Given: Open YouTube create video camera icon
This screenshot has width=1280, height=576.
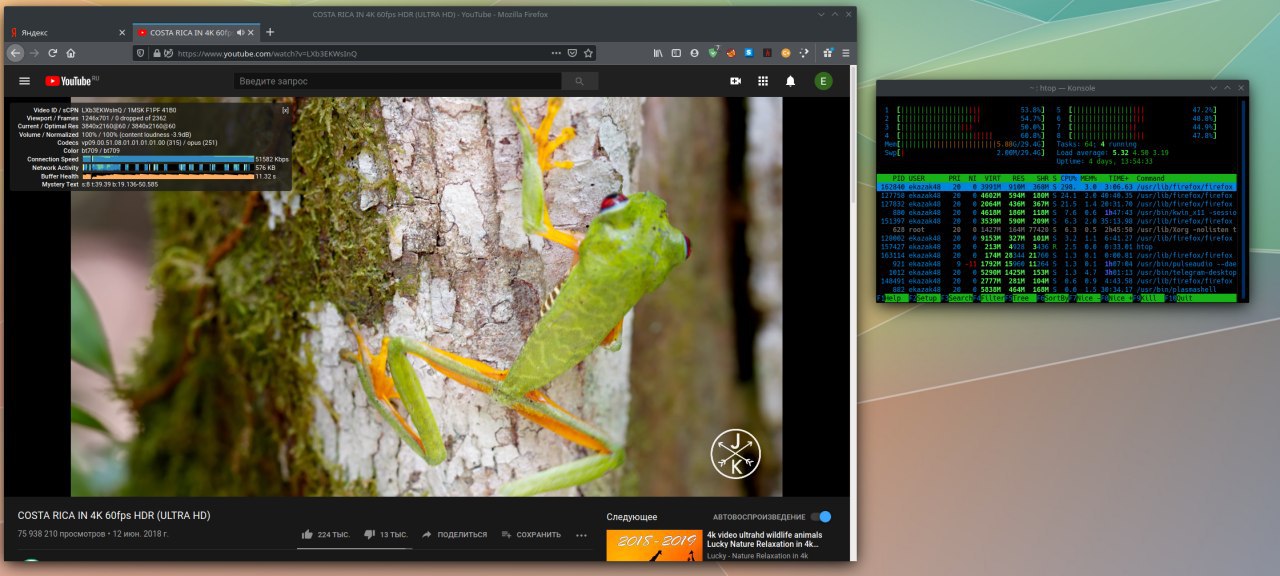Looking at the screenshot, I should pyautogui.click(x=735, y=81).
